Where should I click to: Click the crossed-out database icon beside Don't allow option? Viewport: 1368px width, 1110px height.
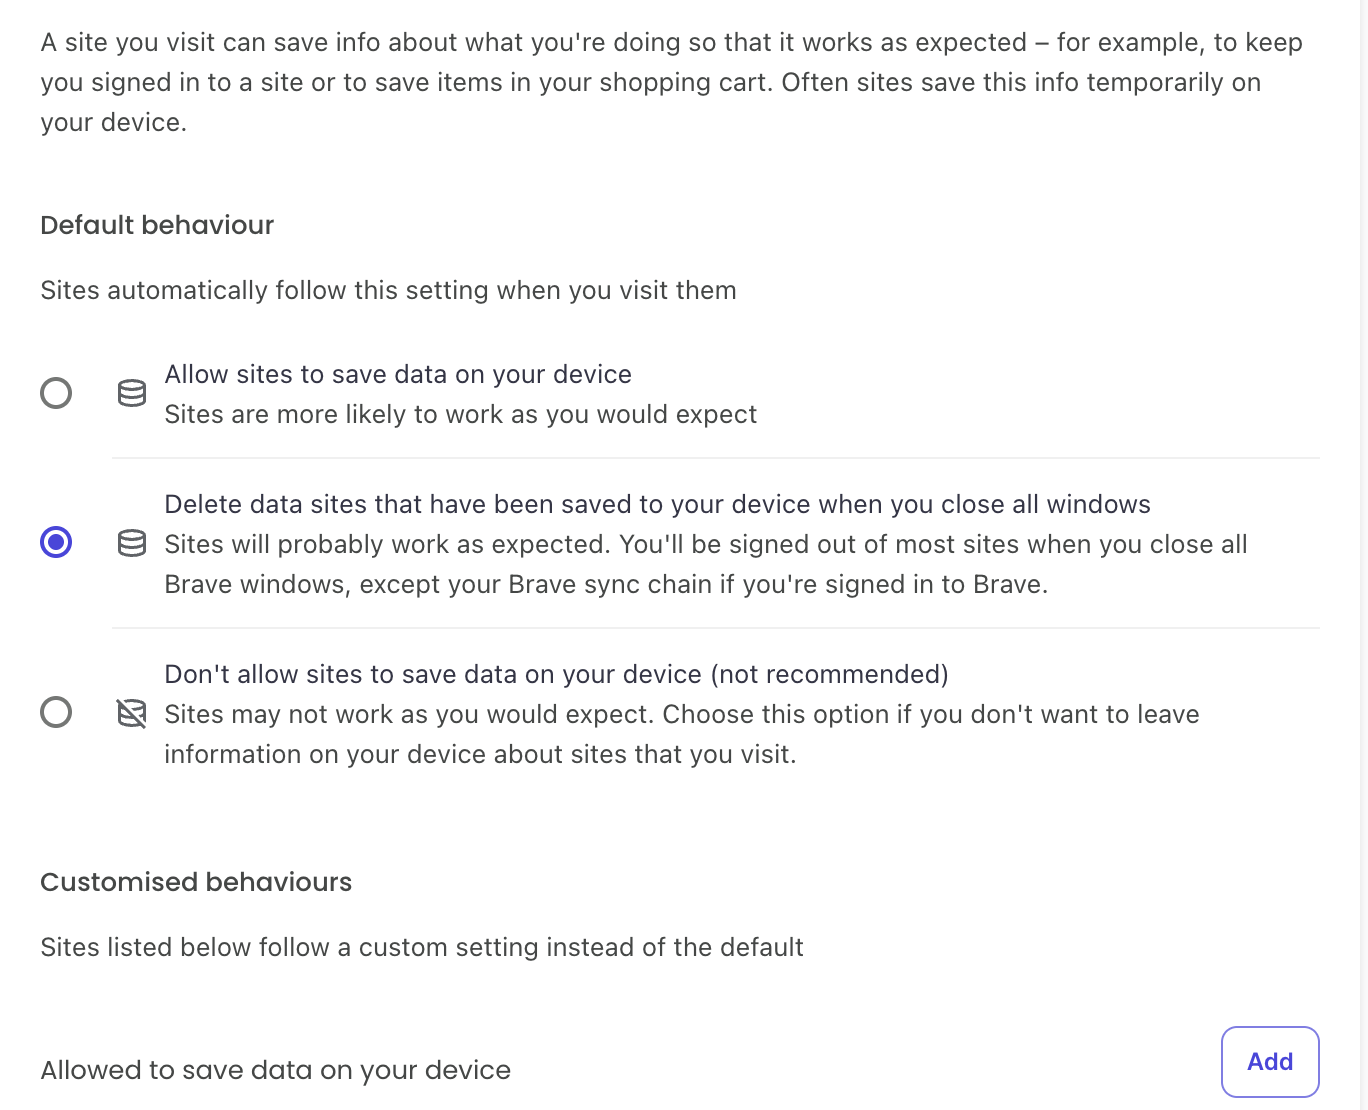[131, 713]
